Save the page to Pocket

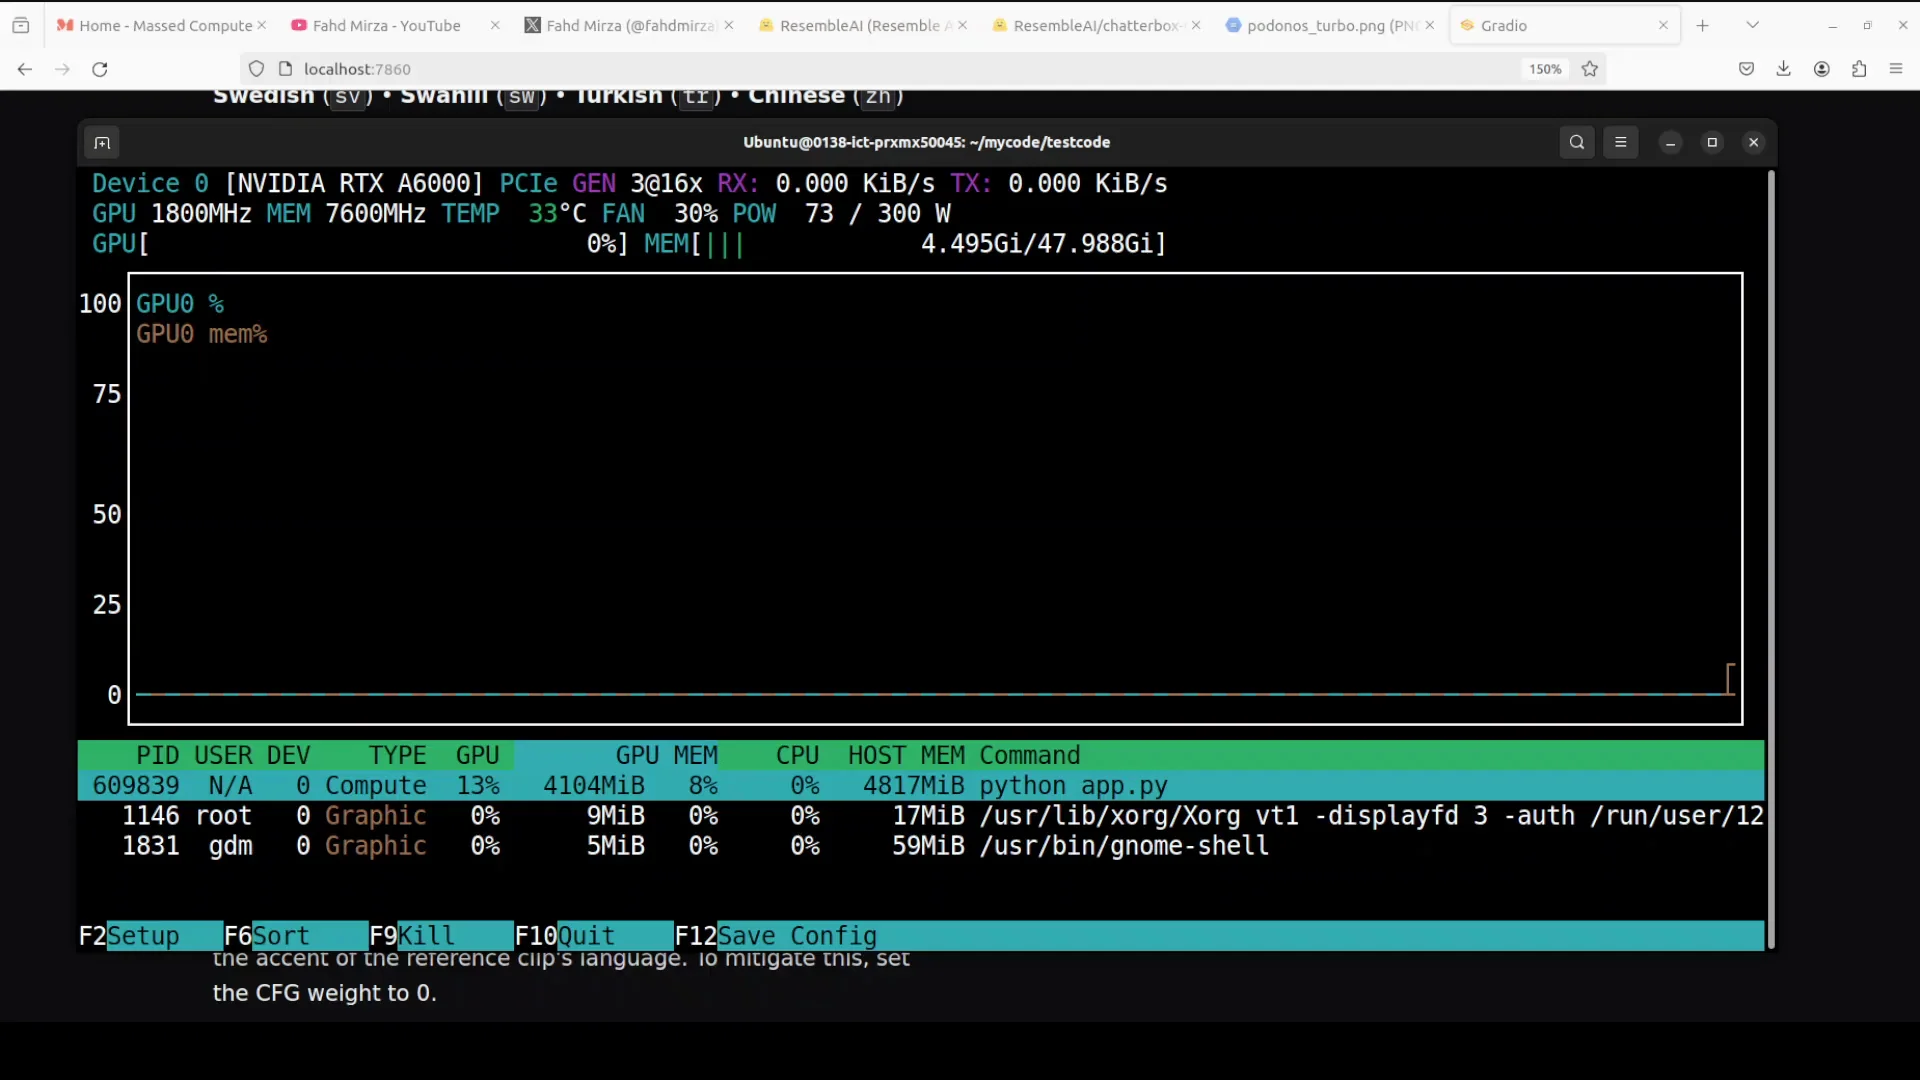tap(1747, 68)
